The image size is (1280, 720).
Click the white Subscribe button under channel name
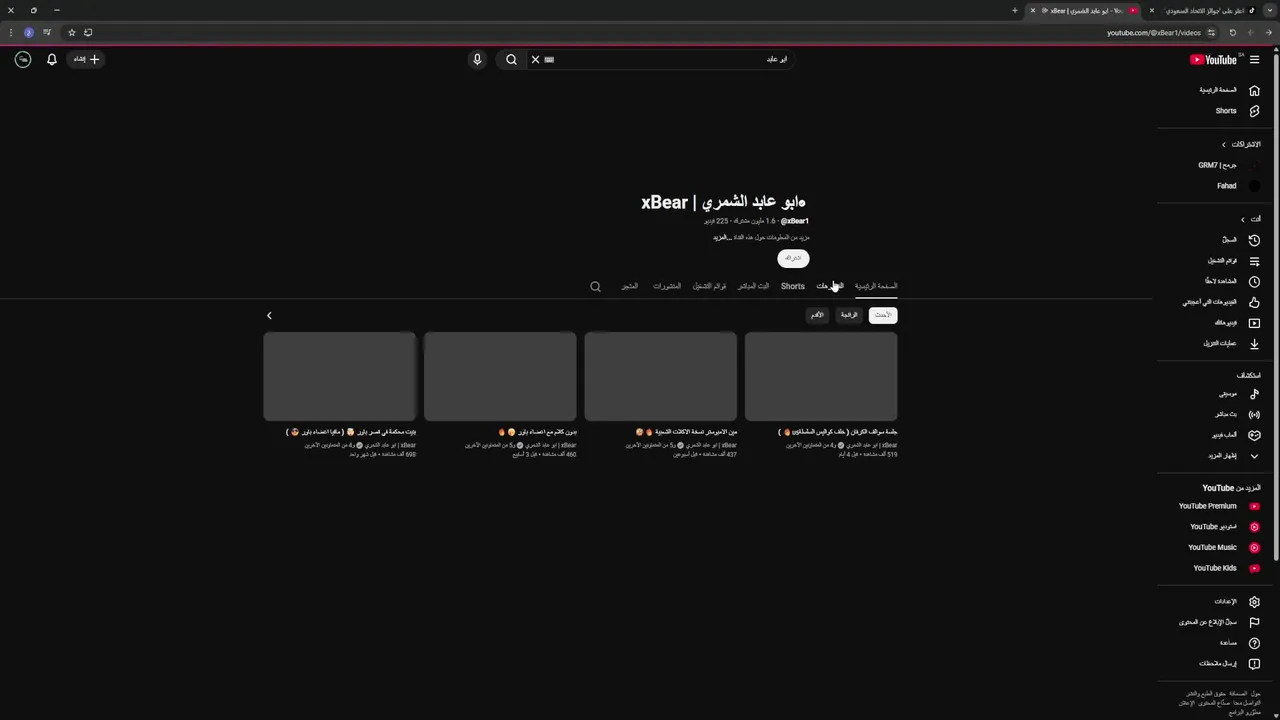pyautogui.click(x=793, y=259)
